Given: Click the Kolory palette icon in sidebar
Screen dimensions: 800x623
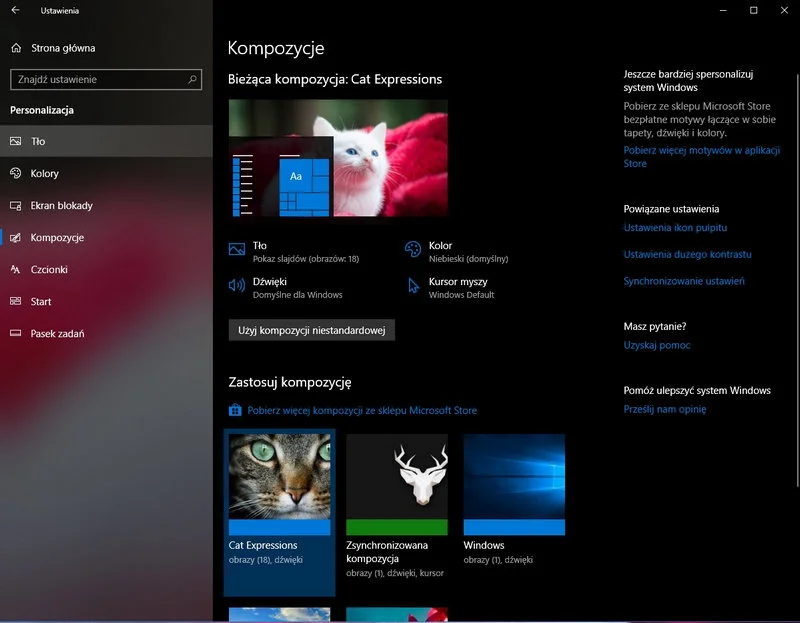Looking at the screenshot, I should [16, 174].
